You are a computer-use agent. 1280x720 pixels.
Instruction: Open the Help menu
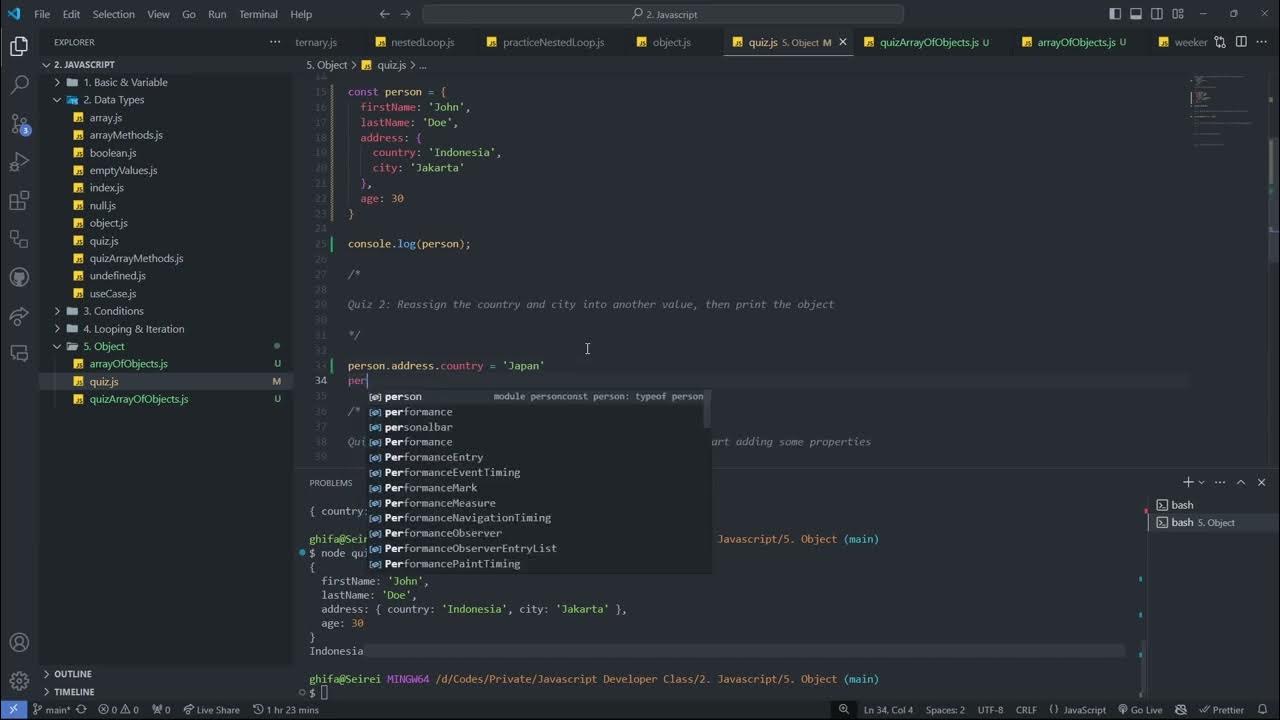301,14
